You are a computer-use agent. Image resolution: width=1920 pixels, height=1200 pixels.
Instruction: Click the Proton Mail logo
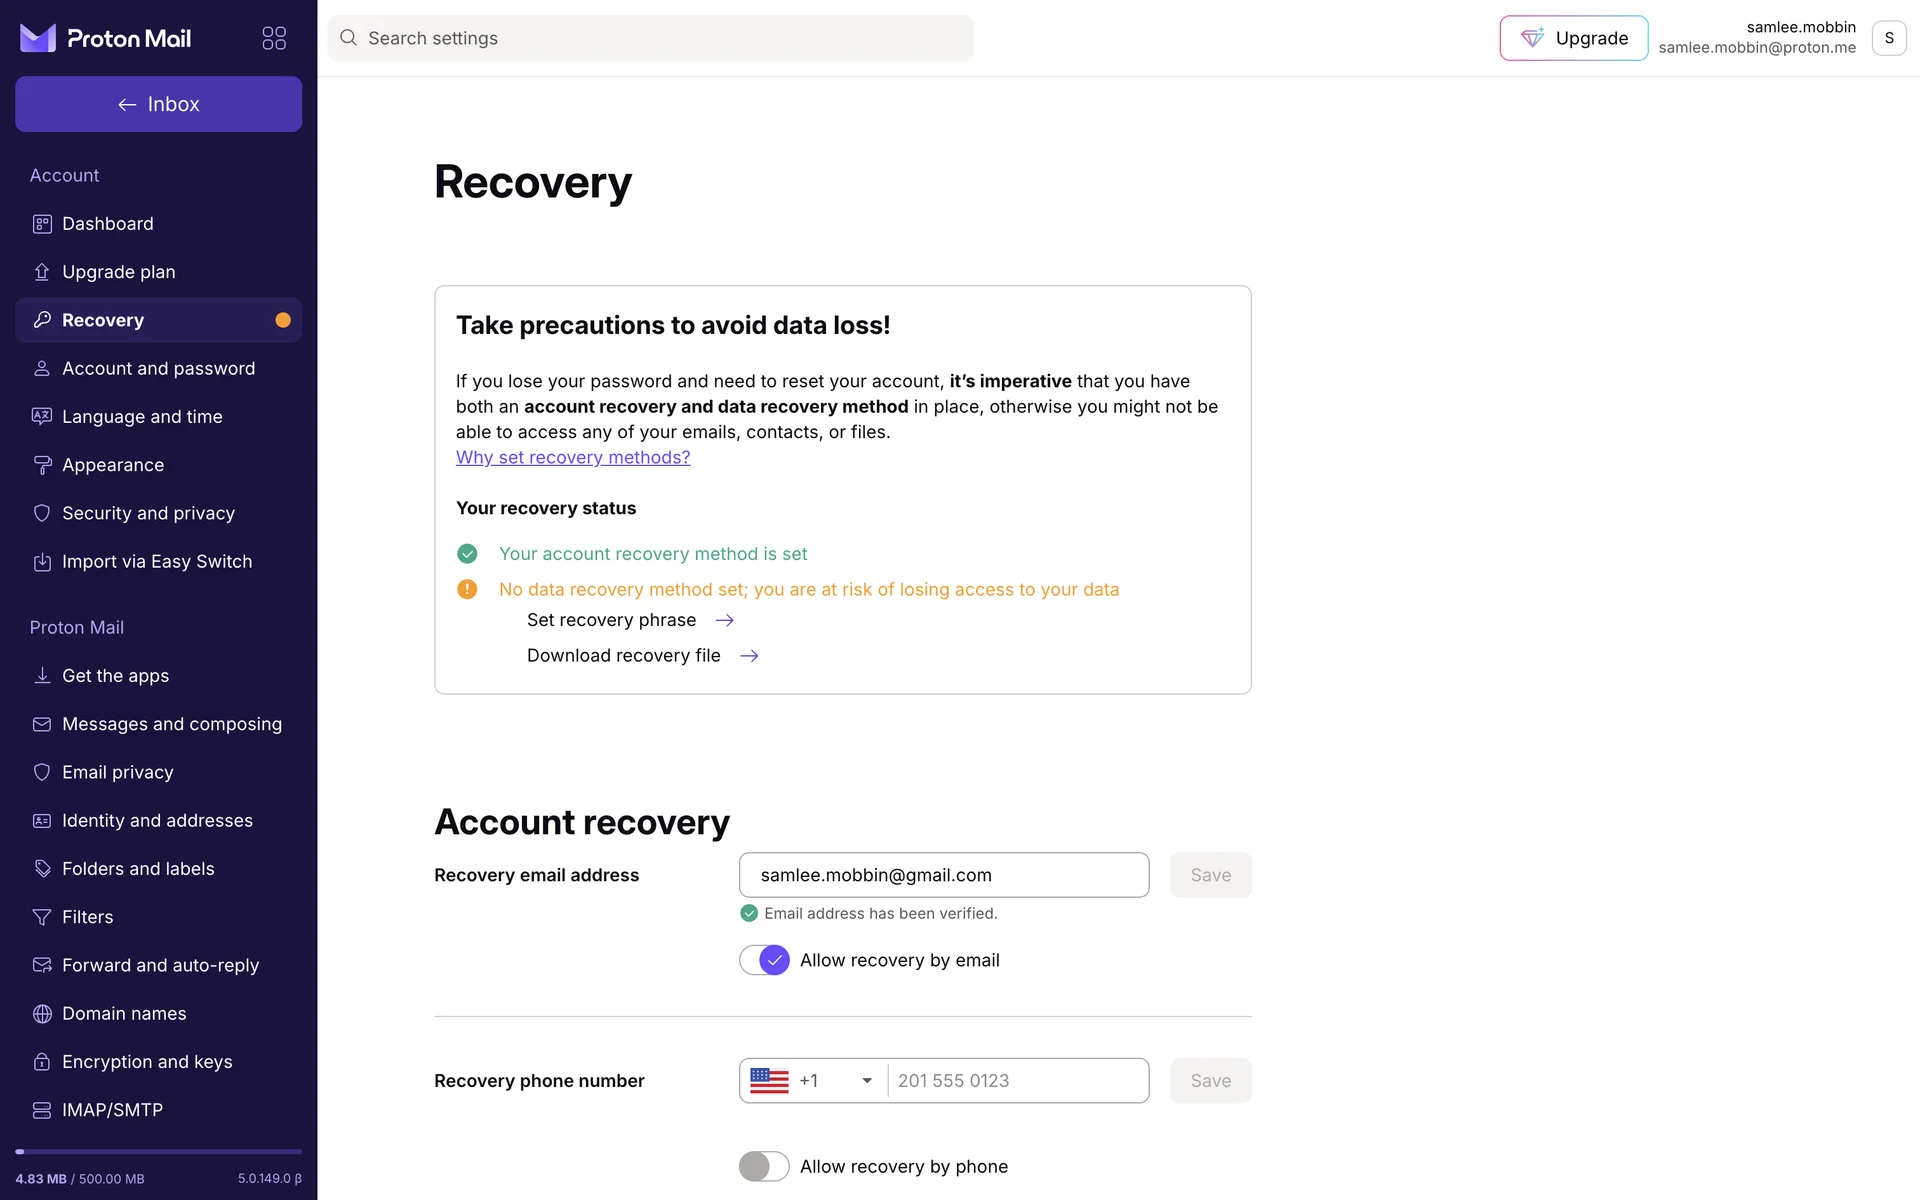coord(106,38)
